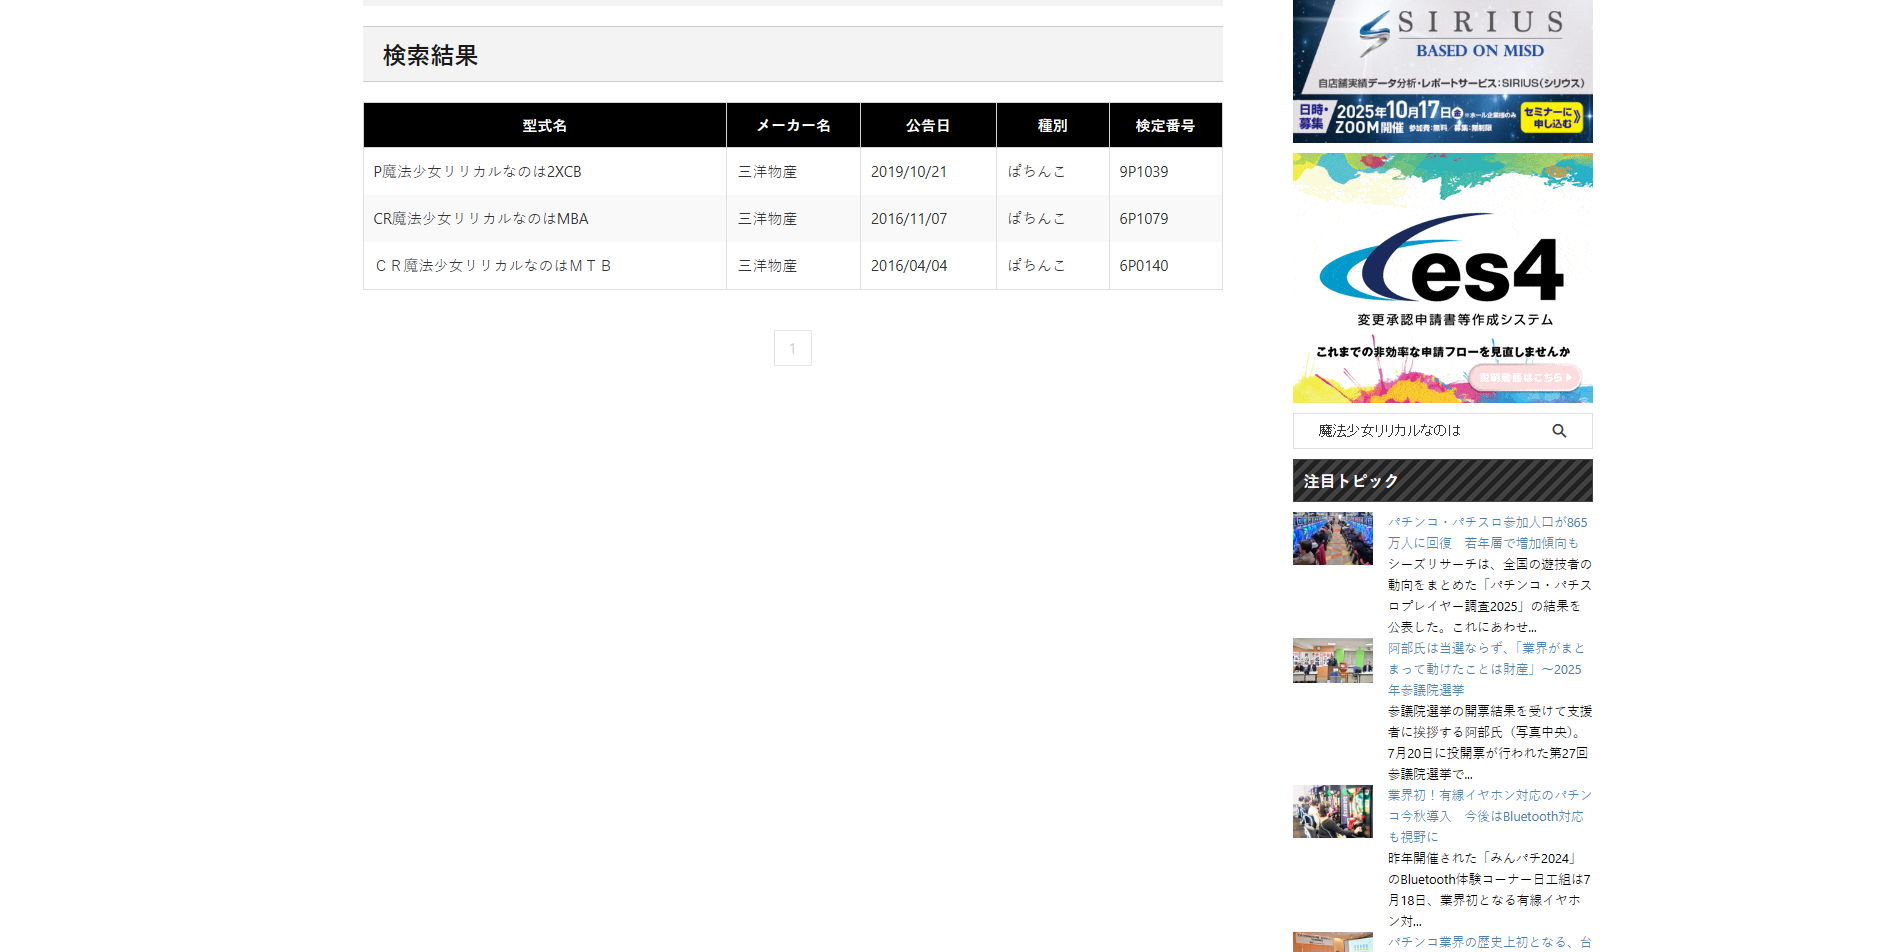Click the セミナーに申し込む button in SIRIUS banner
Image resolution: width=1903 pixels, height=952 pixels.
pos(1551,117)
